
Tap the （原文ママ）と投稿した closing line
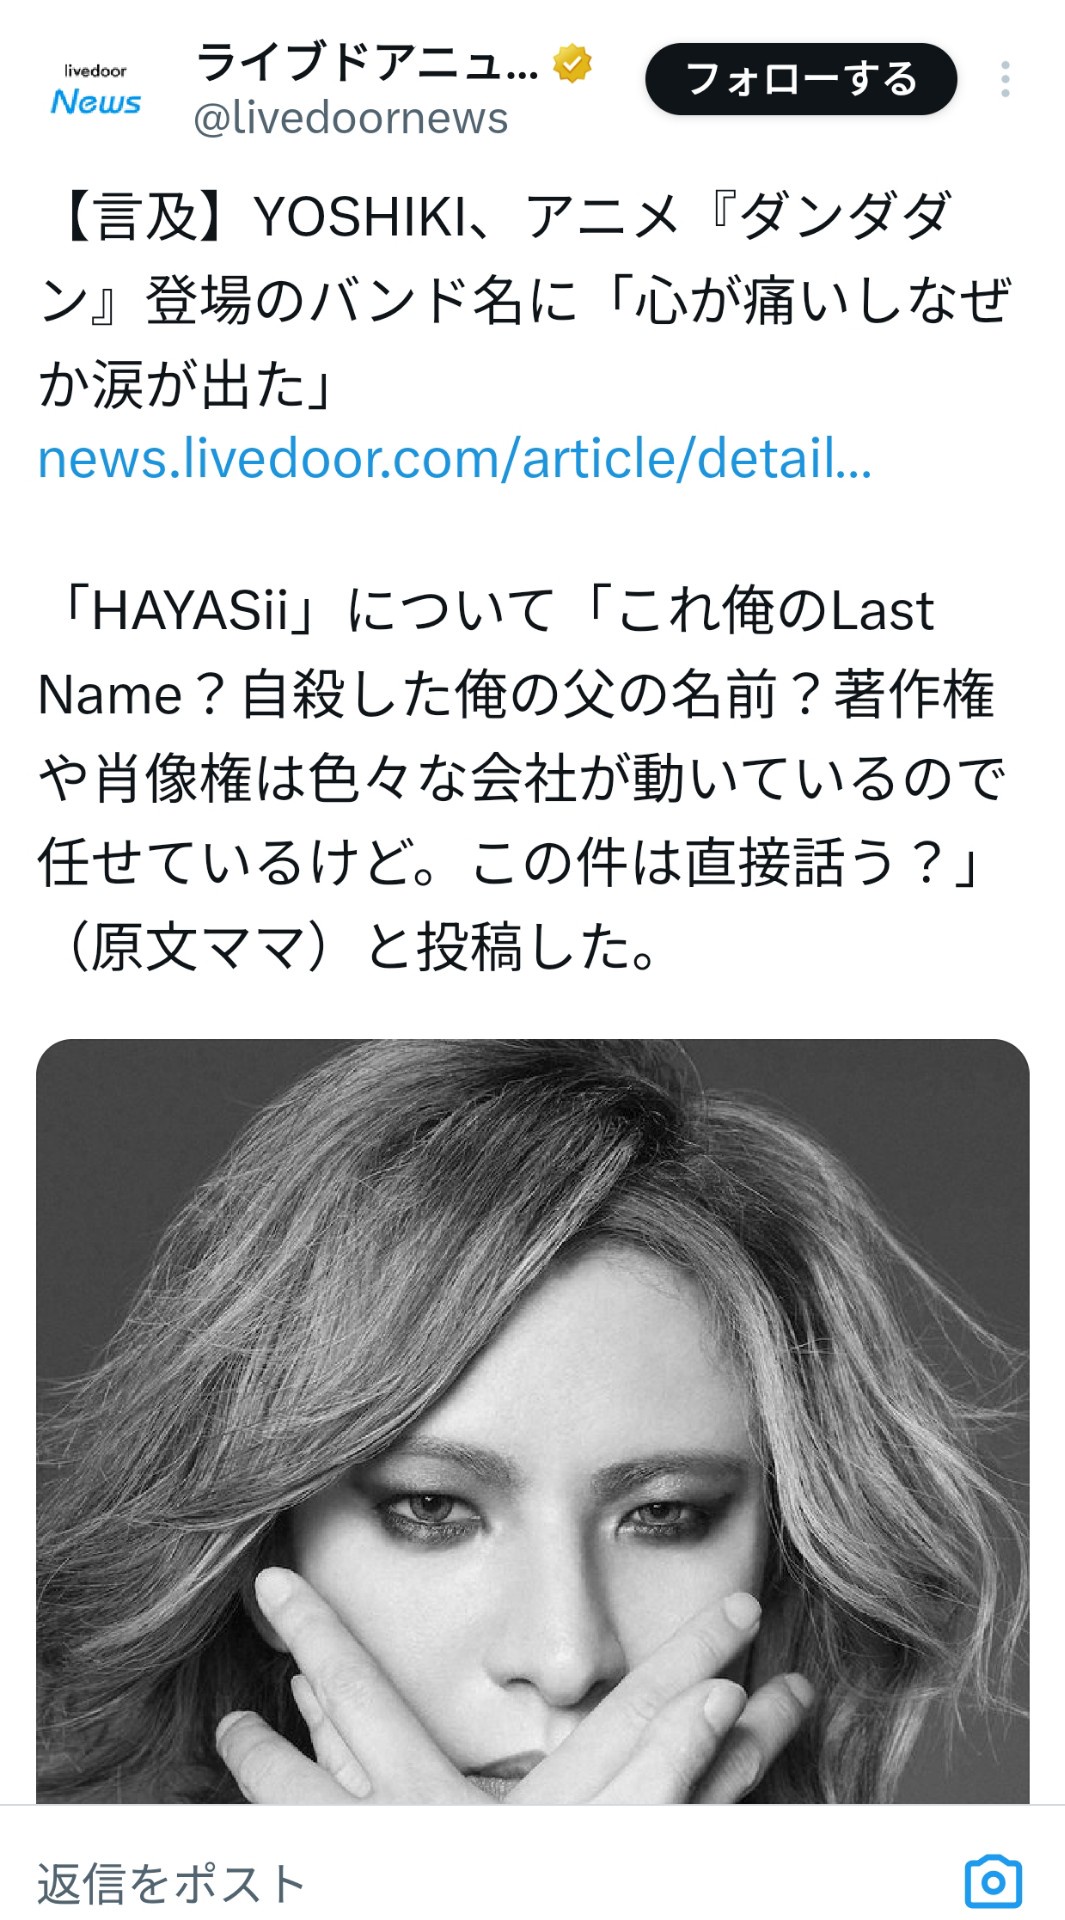(x=349, y=946)
